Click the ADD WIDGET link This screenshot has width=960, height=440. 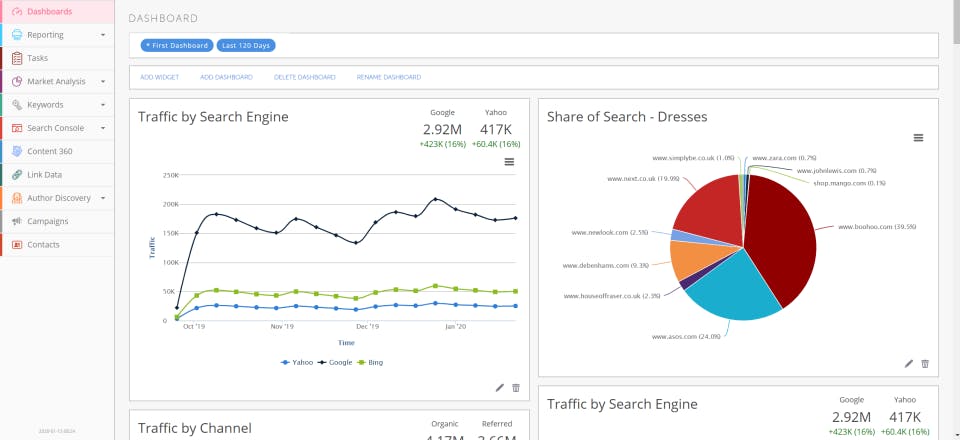160,77
